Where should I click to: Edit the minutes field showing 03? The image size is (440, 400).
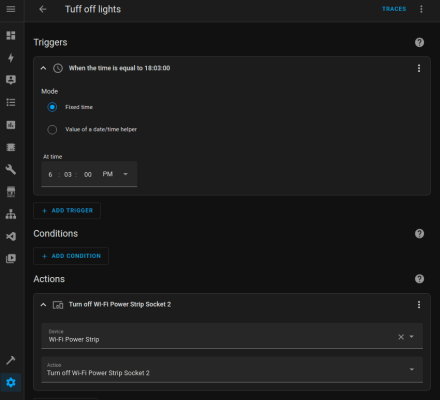[68, 174]
